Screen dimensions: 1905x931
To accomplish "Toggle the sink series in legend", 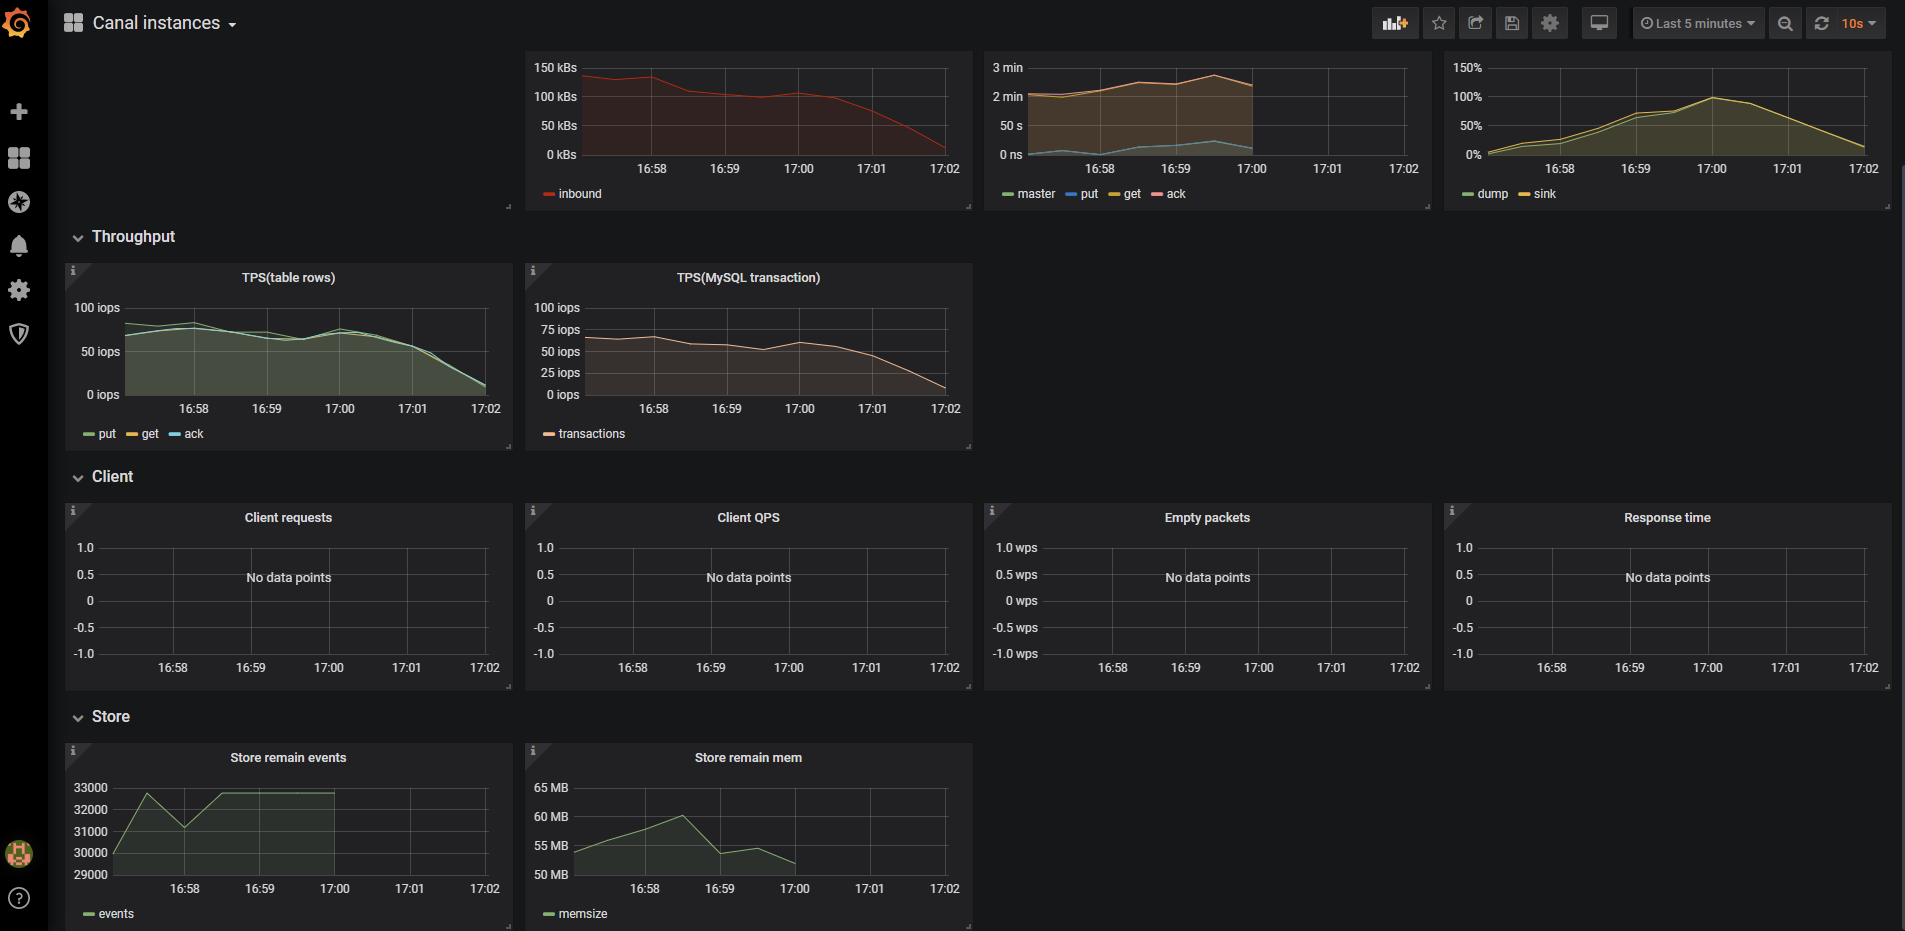I will point(1544,194).
